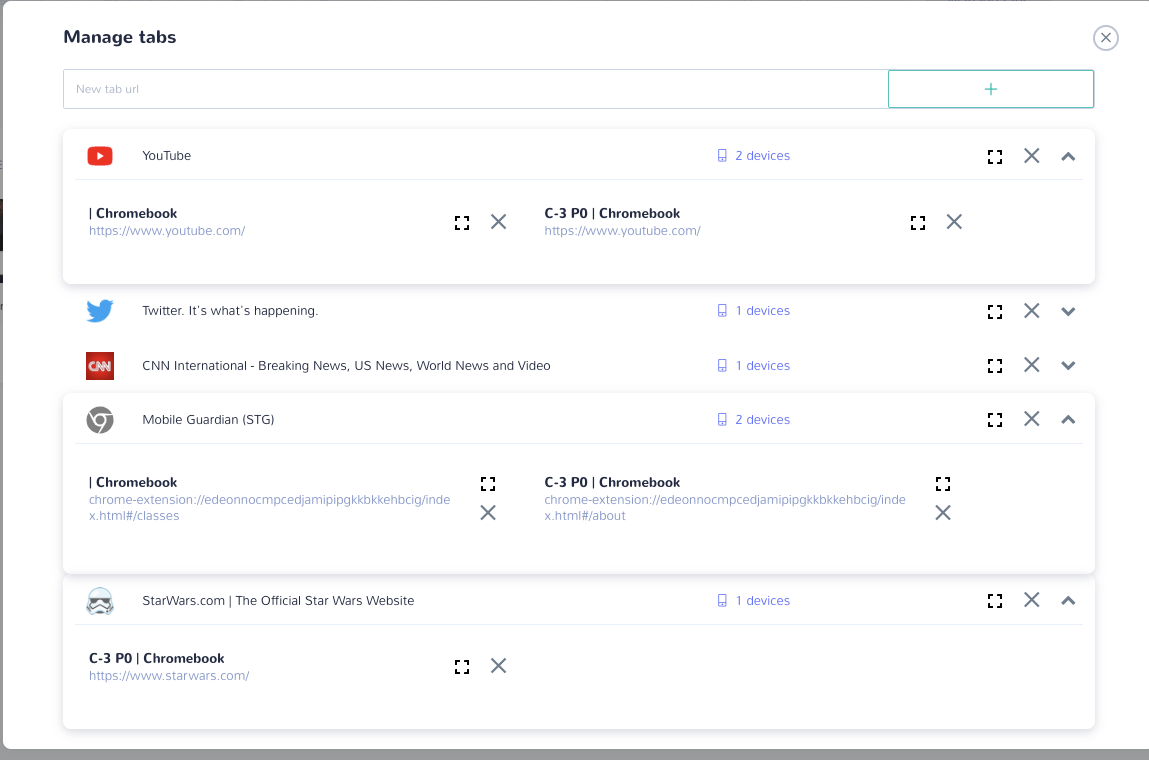This screenshot has width=1149, height=760.
Task: Close YouTube tab on C-3 P0 Chromebook
Action: 954,221
